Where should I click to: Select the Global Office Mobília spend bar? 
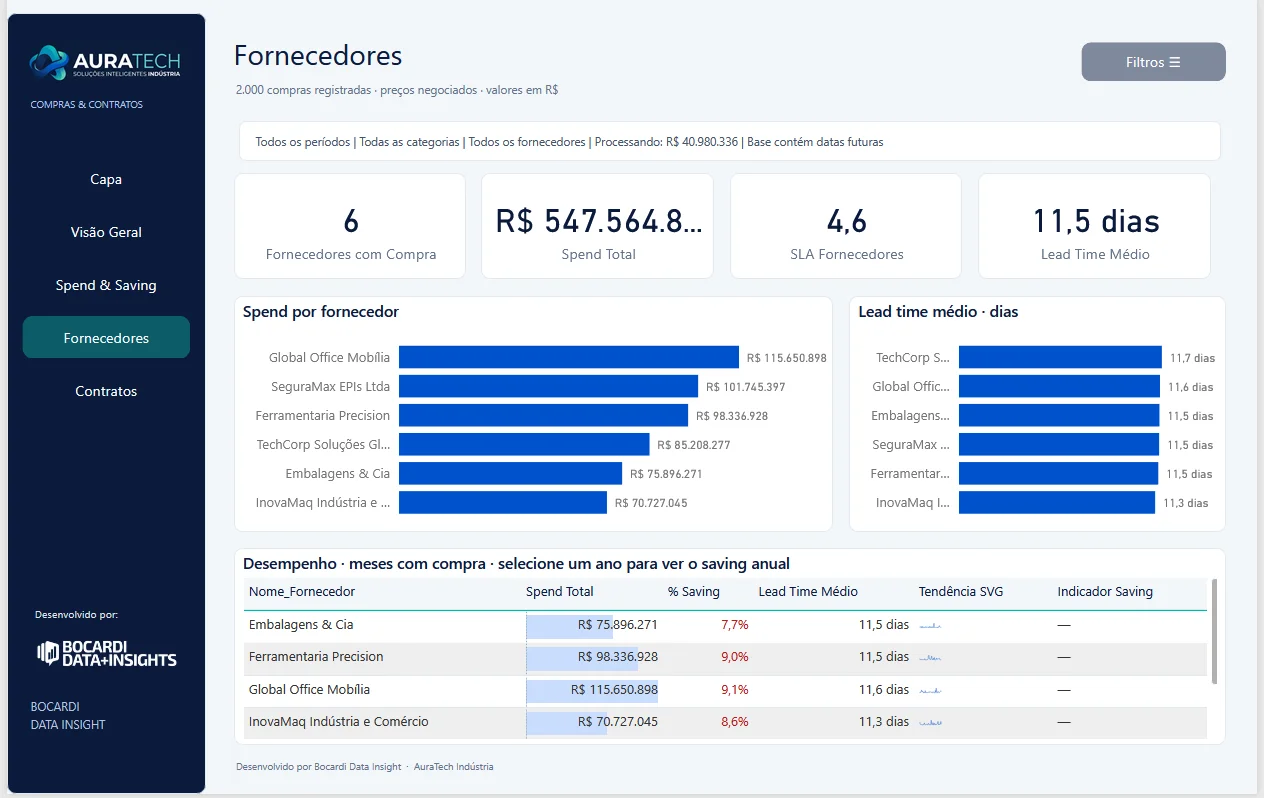569,357
